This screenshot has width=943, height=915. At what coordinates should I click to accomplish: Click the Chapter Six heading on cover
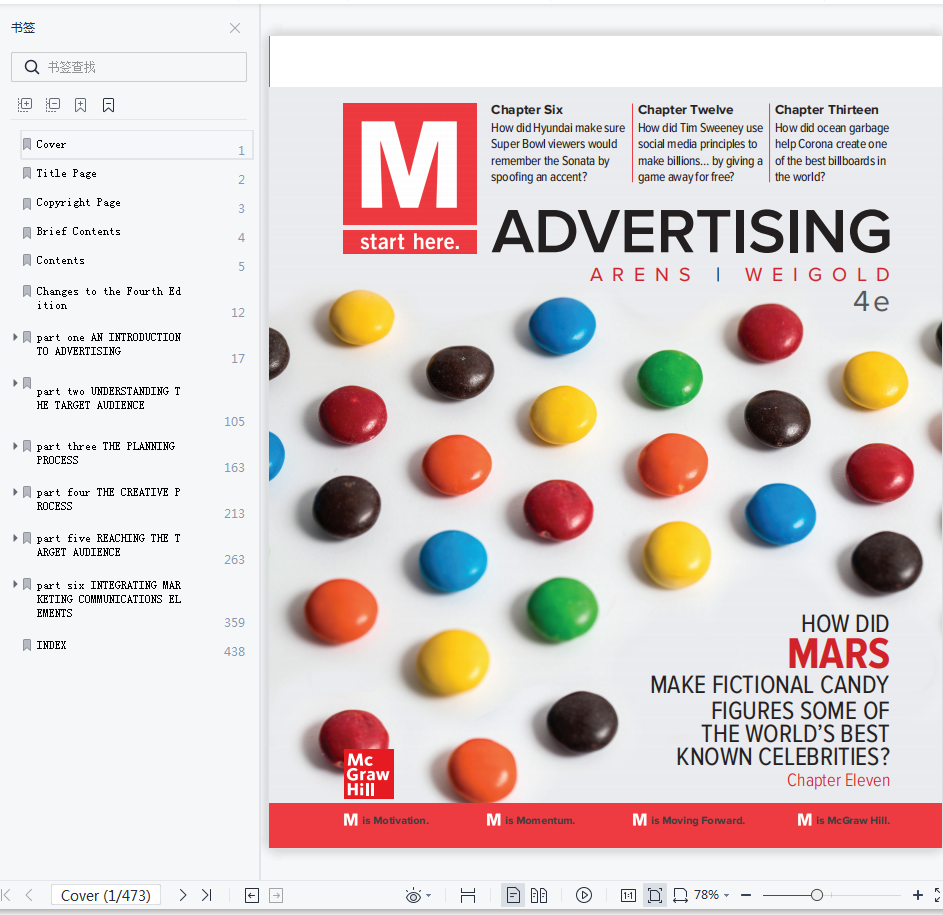(x=527, y=109)
